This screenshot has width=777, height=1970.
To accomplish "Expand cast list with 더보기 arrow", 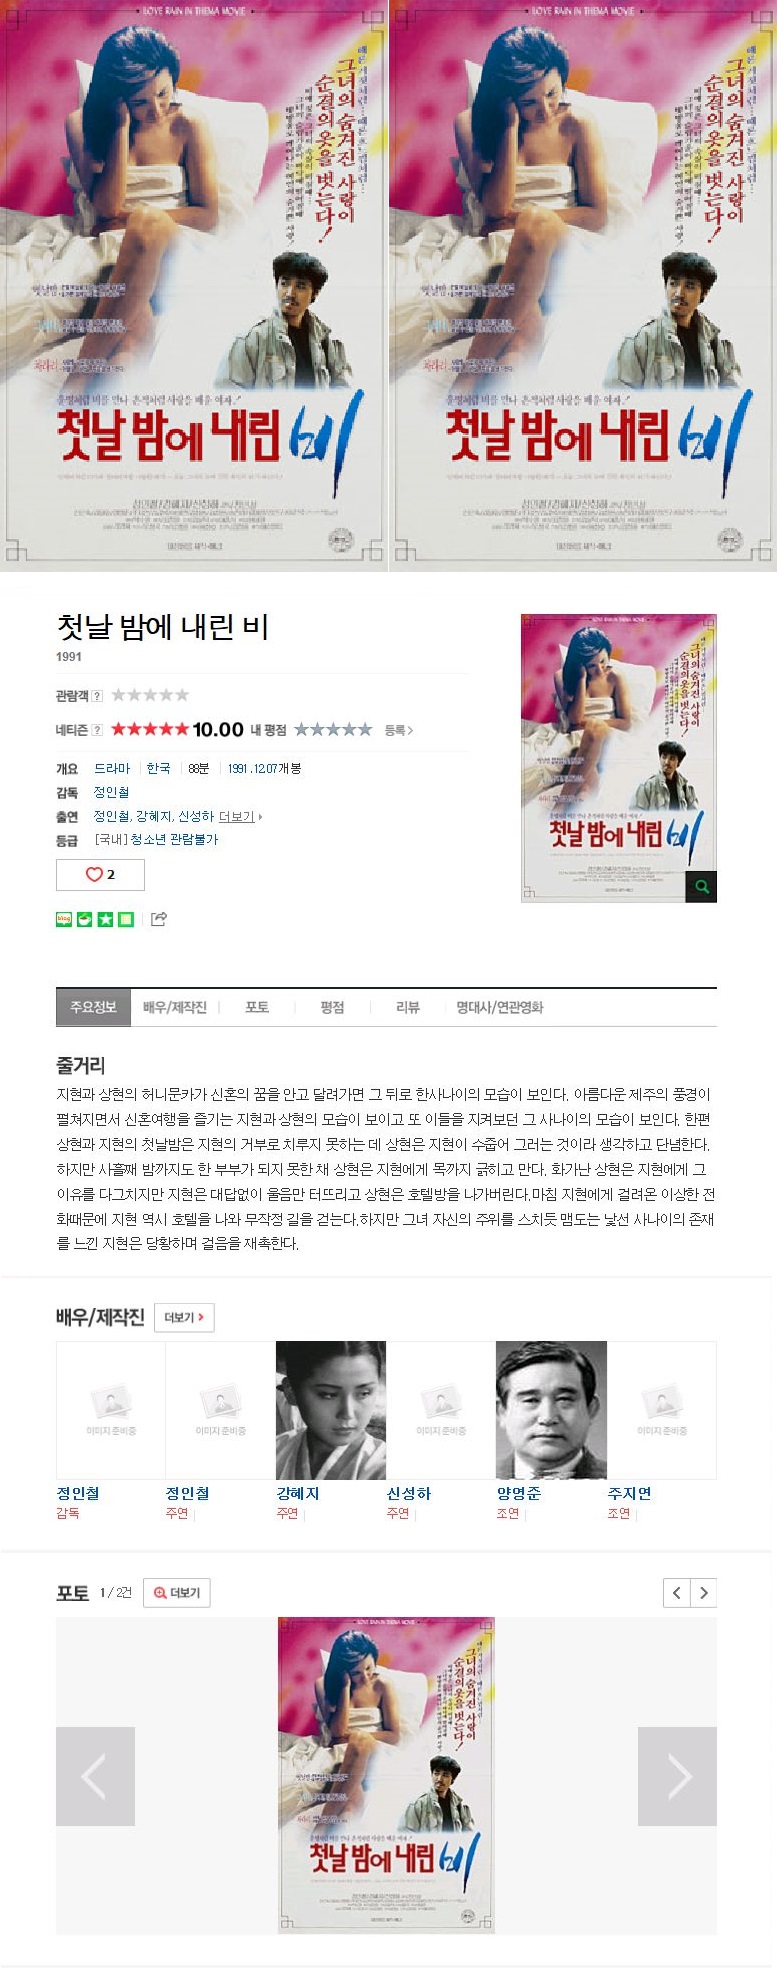I will point(240,817).
